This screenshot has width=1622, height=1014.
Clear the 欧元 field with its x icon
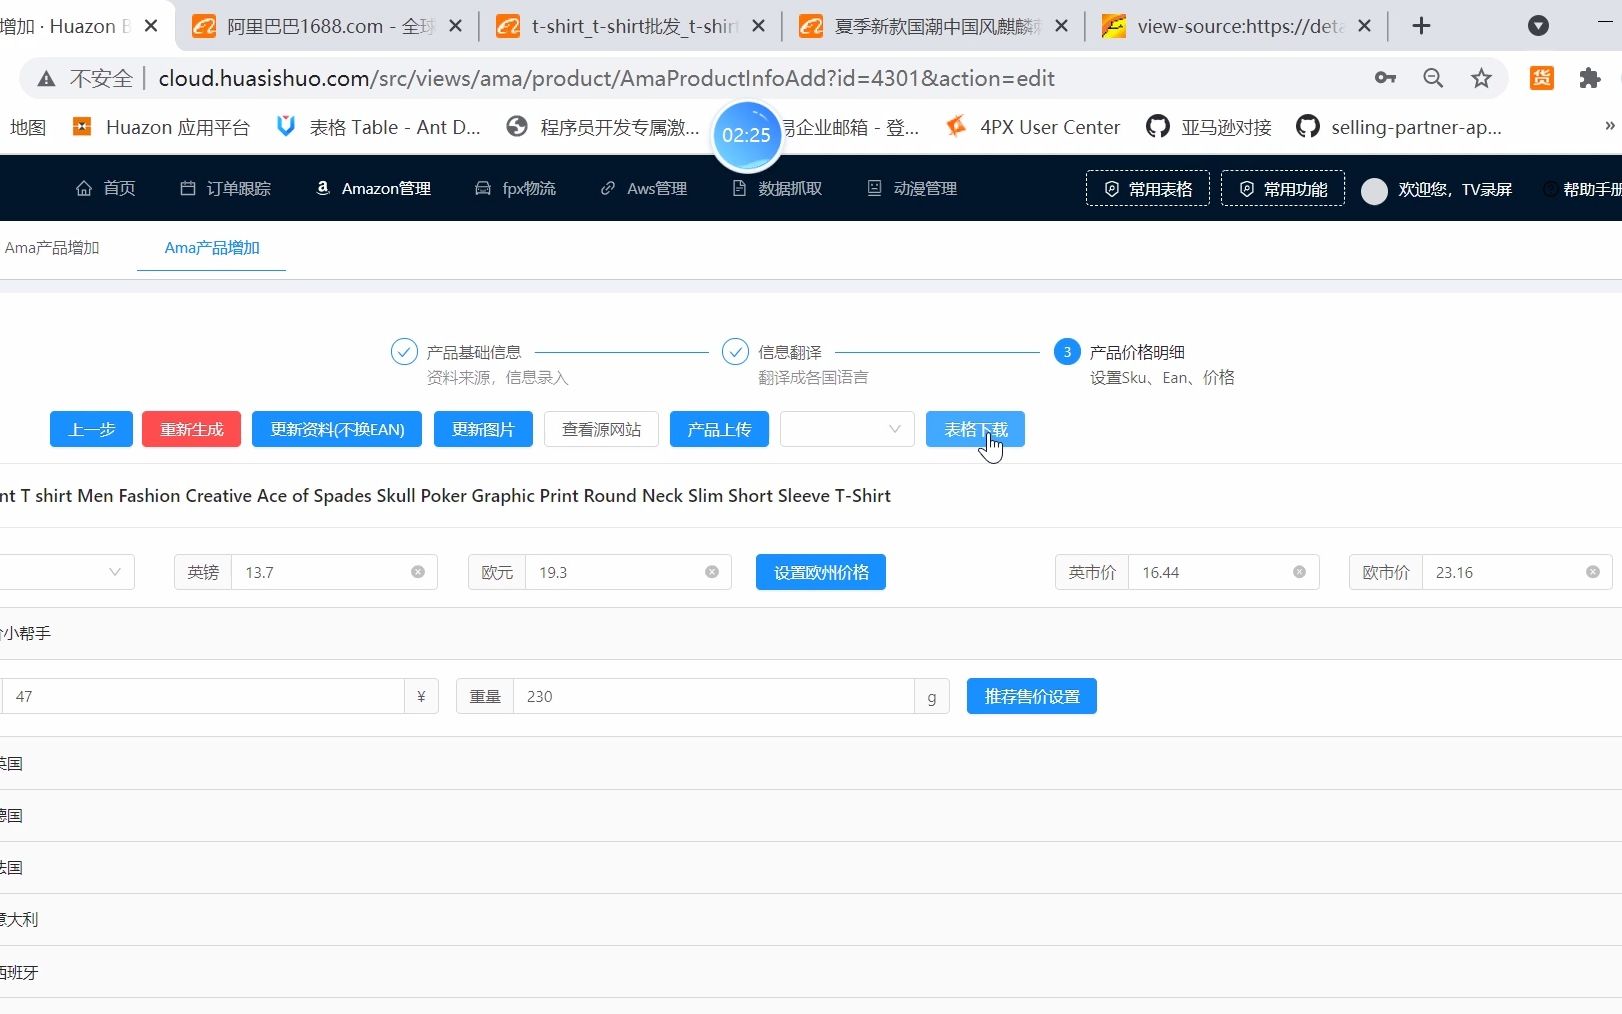click(x=712, y=572)
